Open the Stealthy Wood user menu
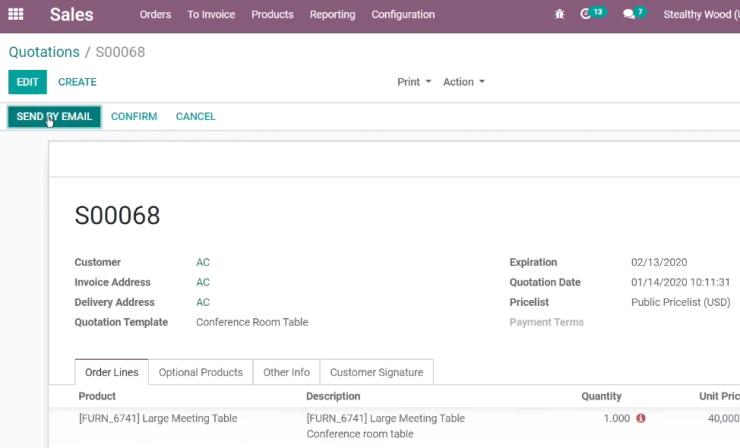 point(701,15)
